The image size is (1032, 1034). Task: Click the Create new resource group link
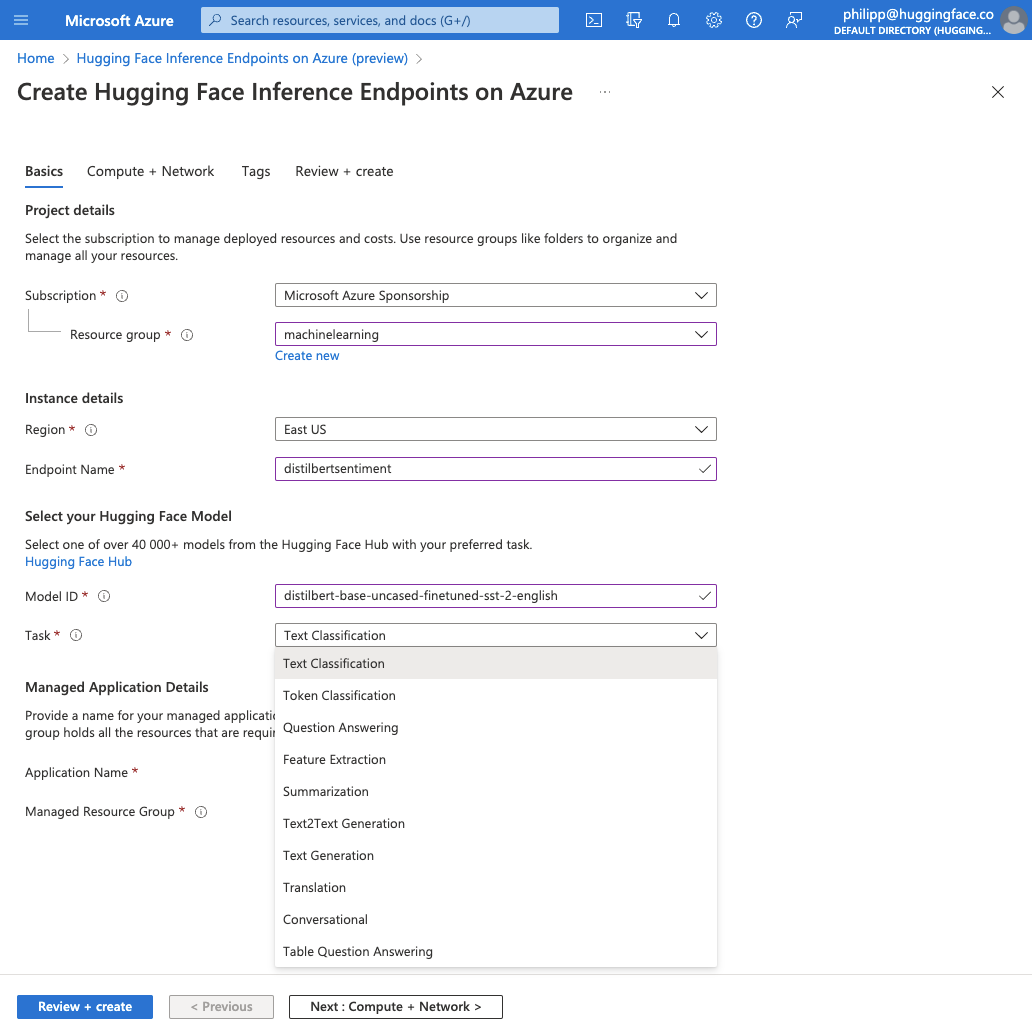307,356
